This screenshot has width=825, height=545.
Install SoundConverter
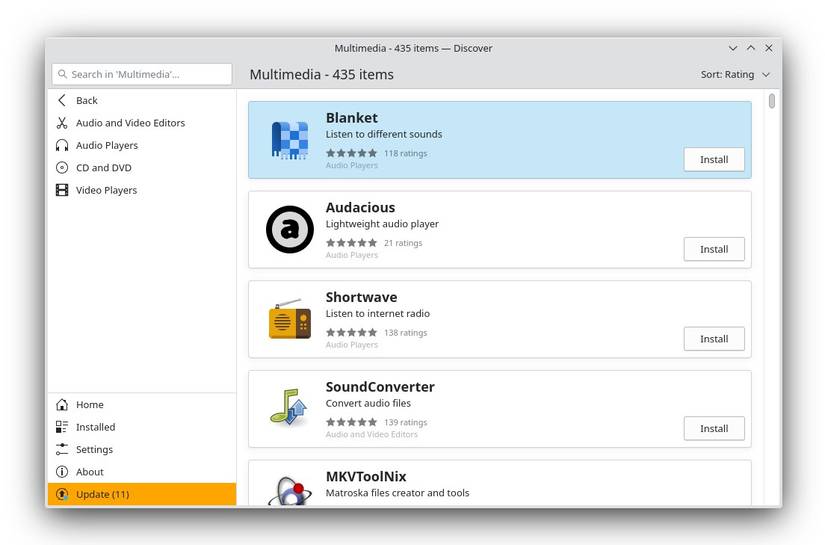pyautogui.click(x=714, y=429)
